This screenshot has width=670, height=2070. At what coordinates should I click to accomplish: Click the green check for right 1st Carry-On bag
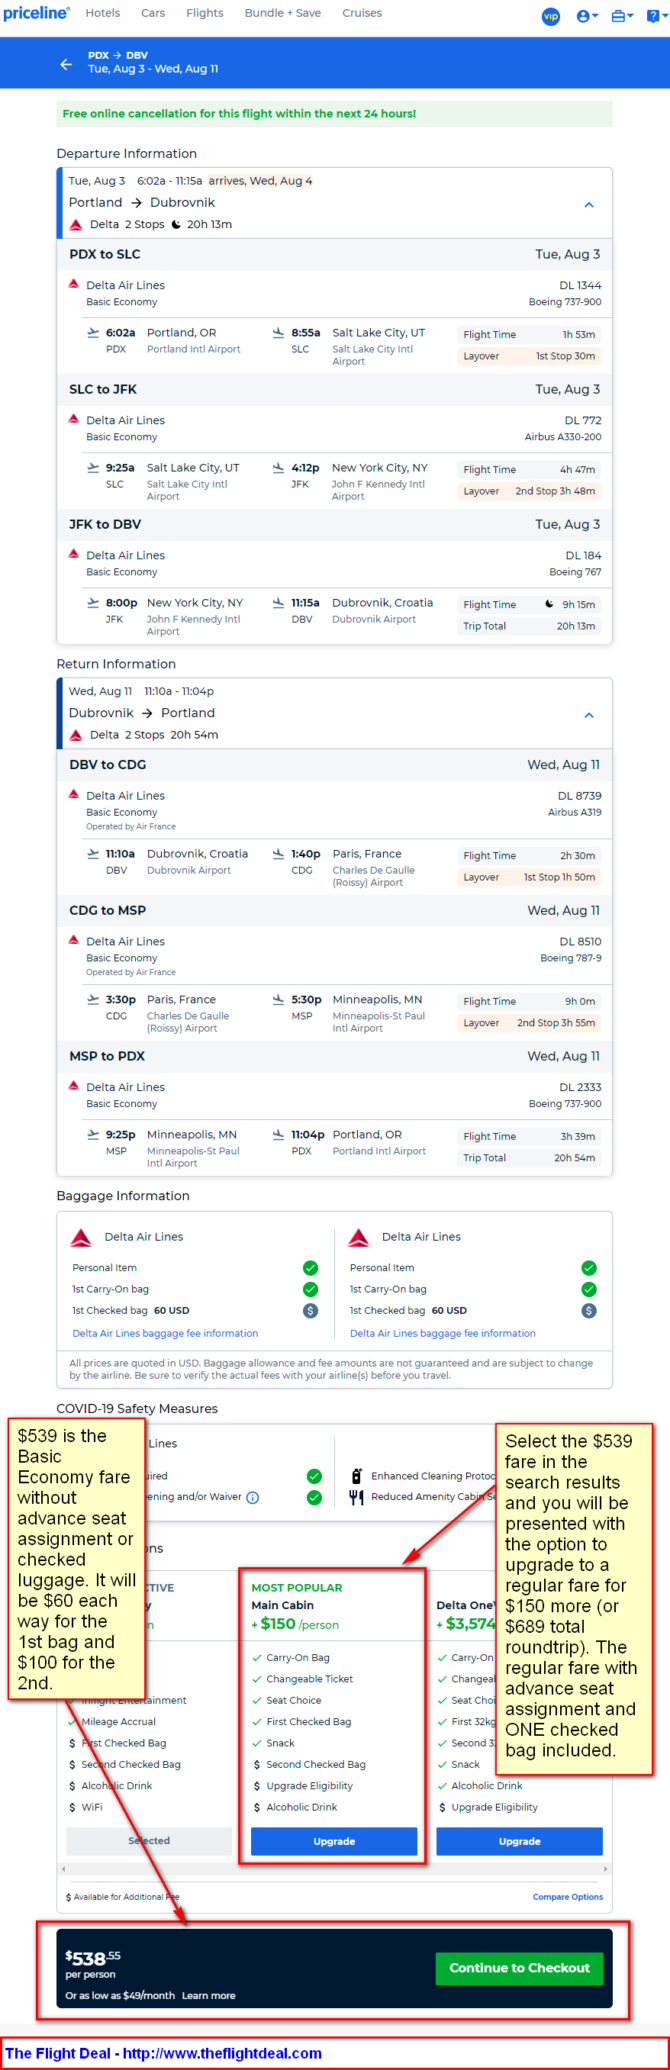pyautogui.click(x=588, y=1289)
